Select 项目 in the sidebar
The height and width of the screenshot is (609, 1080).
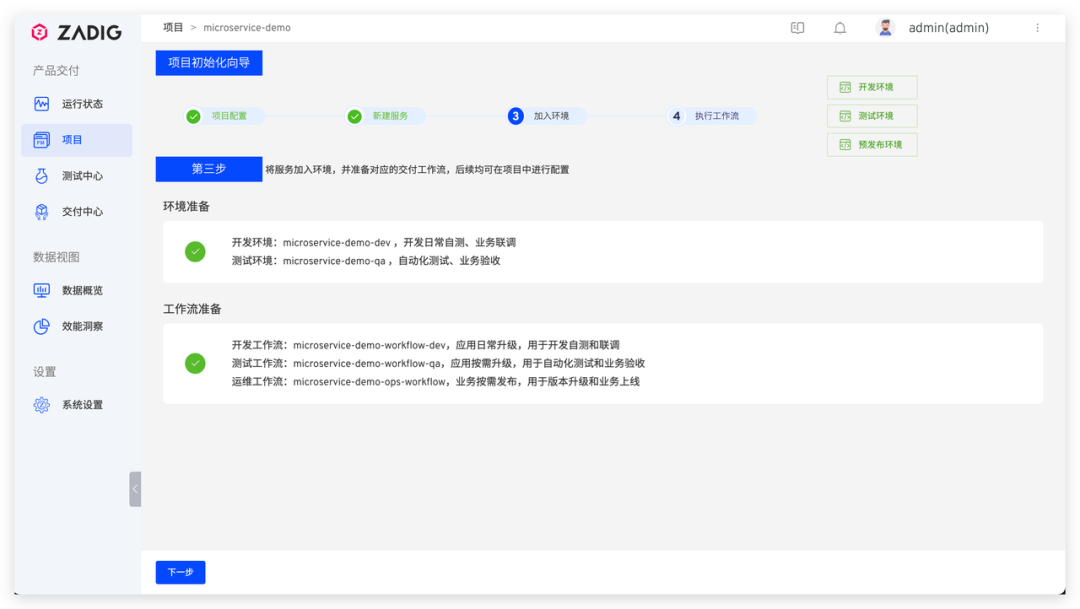point(76,140)
